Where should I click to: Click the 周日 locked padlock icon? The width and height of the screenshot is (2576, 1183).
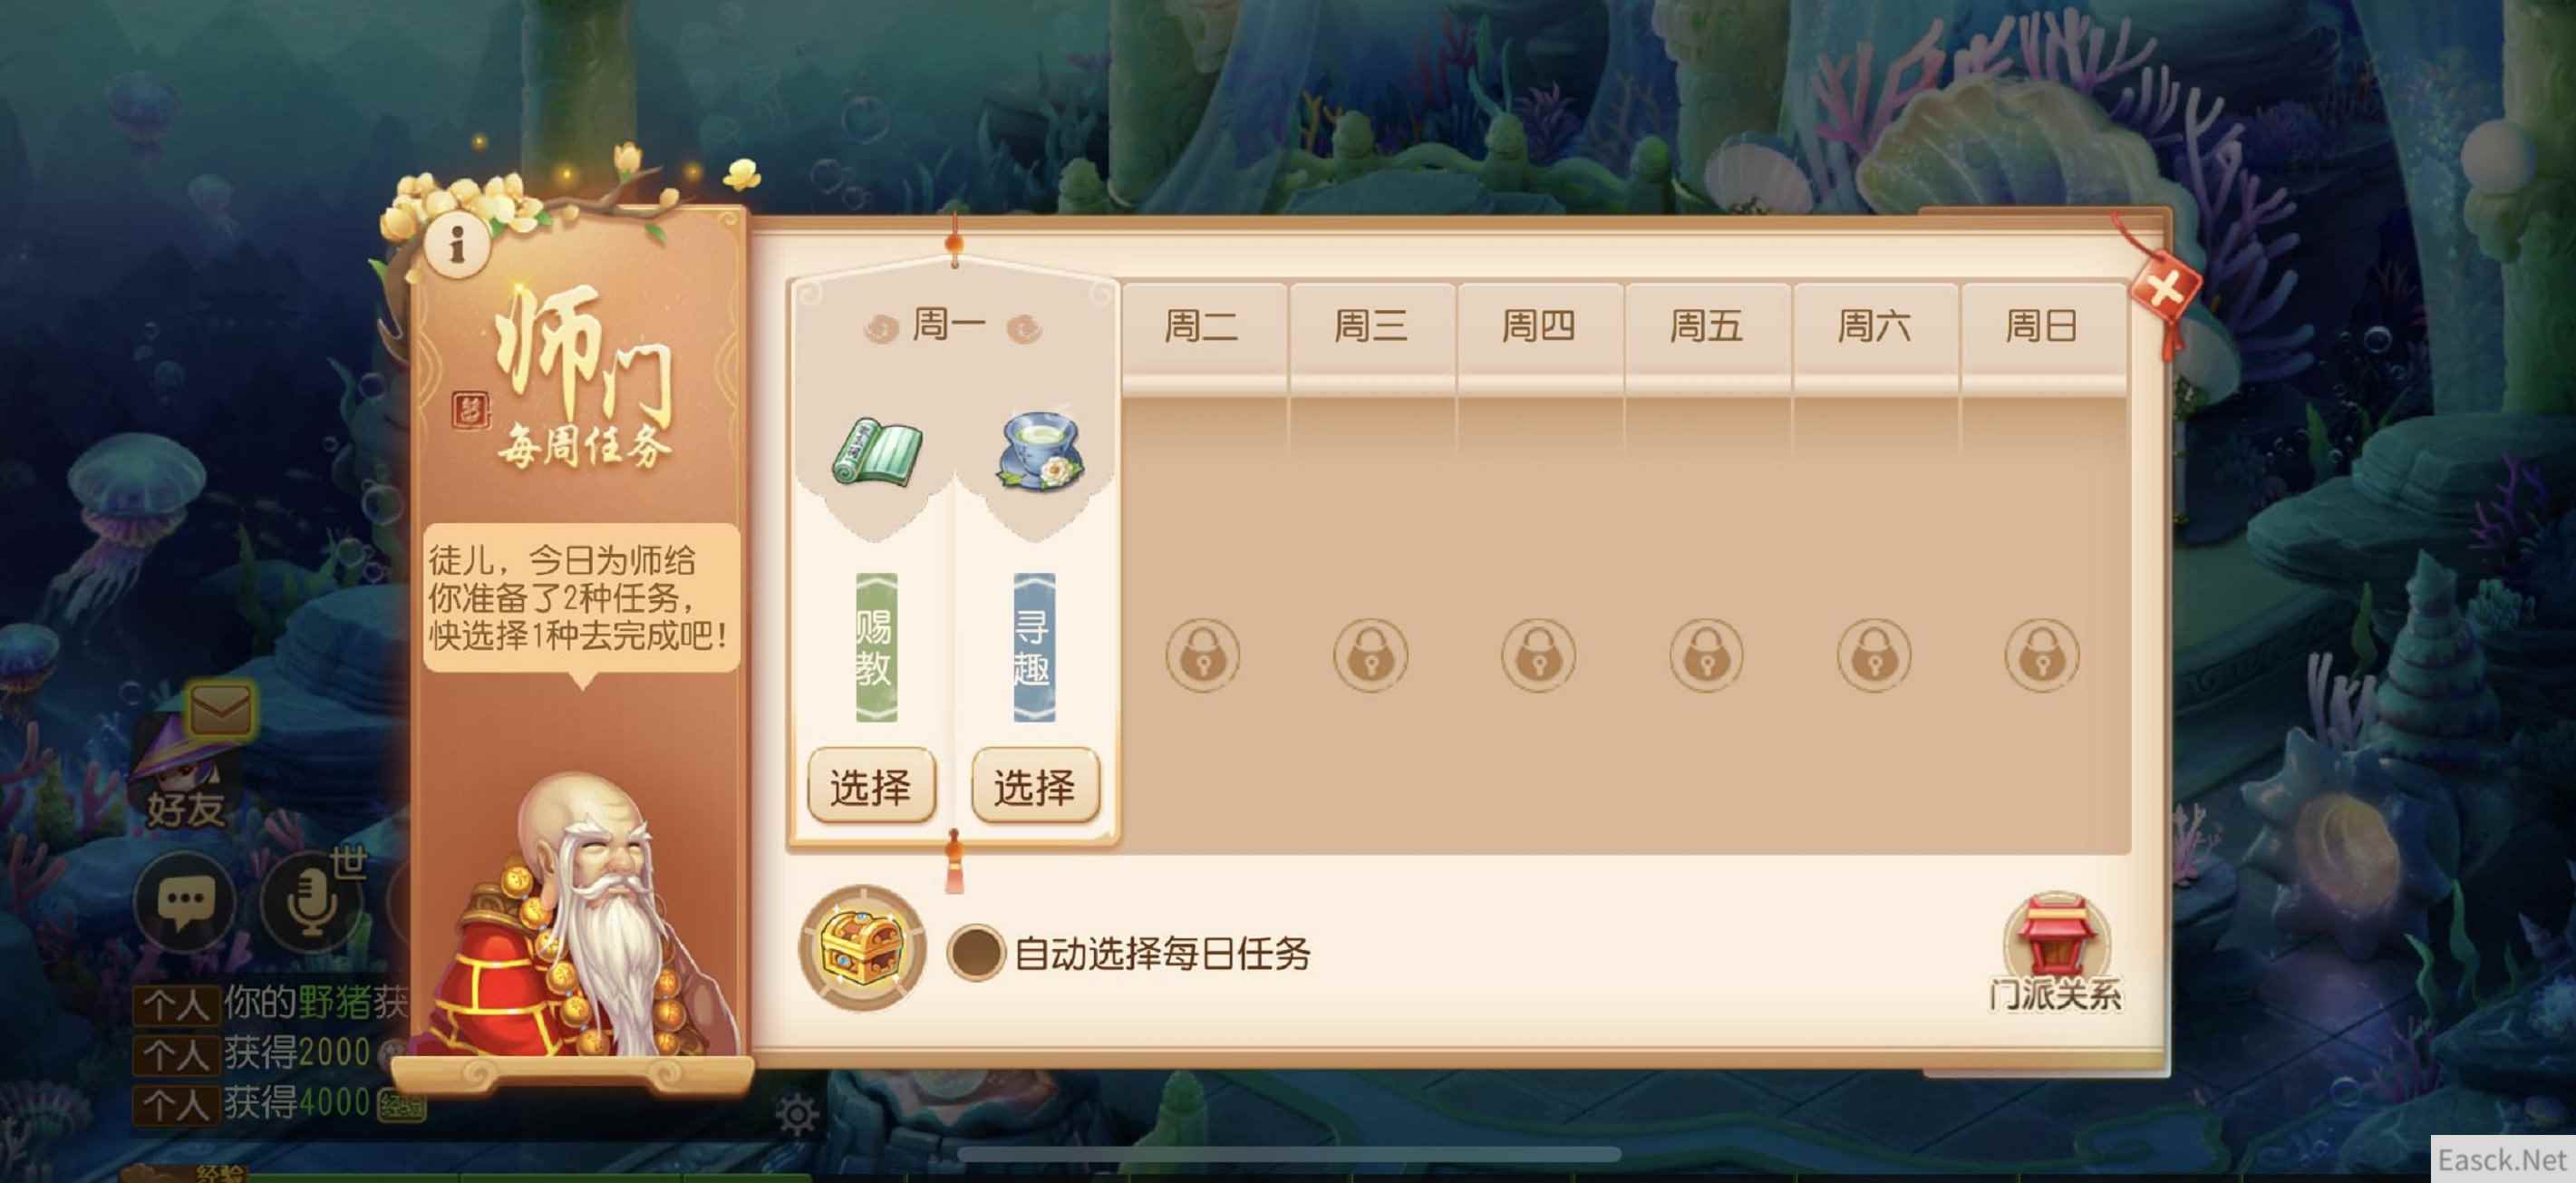click(x=2041, y=656)
